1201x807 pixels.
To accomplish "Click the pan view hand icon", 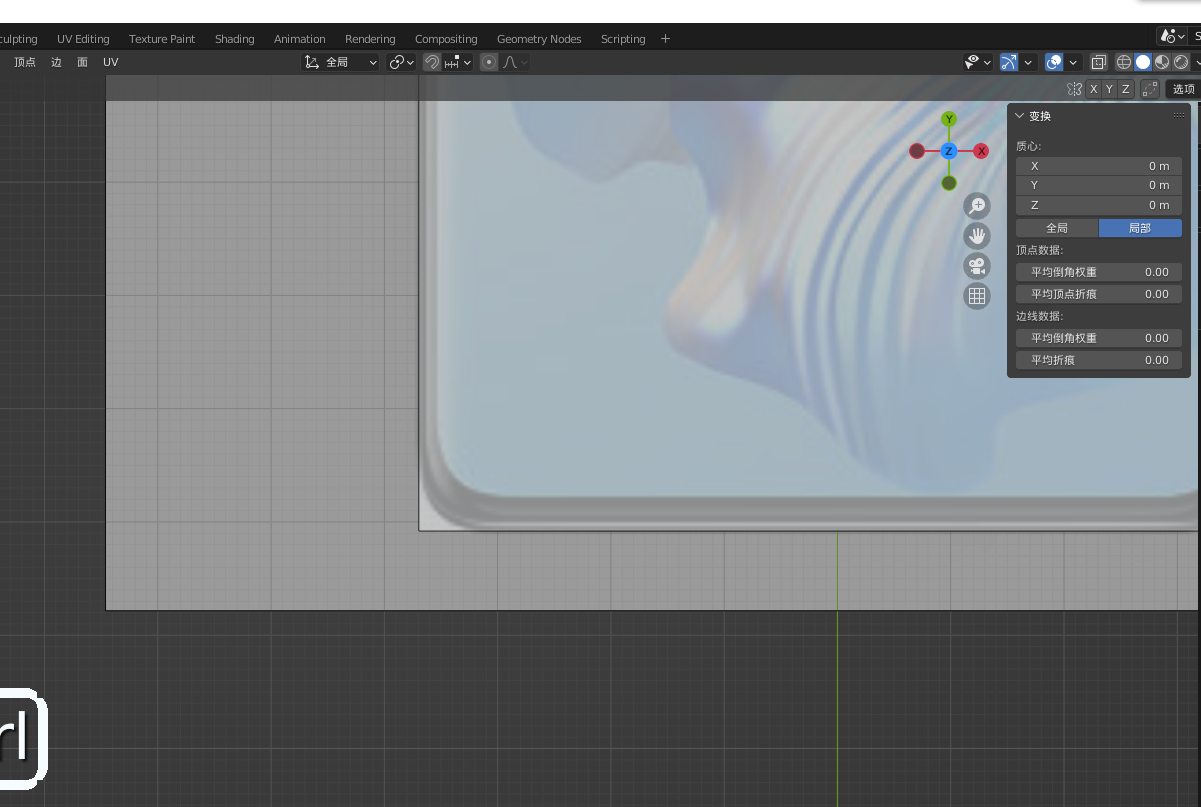I will 977,236.
